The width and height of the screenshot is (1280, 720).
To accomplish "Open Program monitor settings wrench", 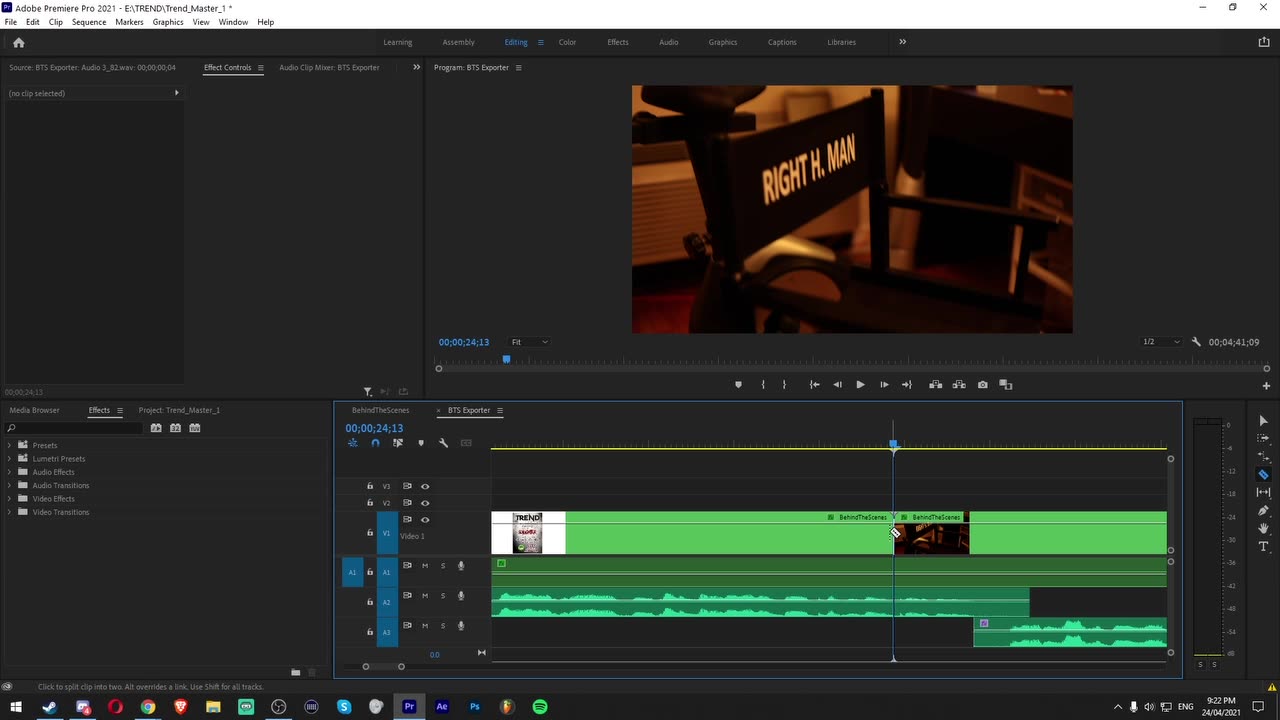I will pos(1196,342).
